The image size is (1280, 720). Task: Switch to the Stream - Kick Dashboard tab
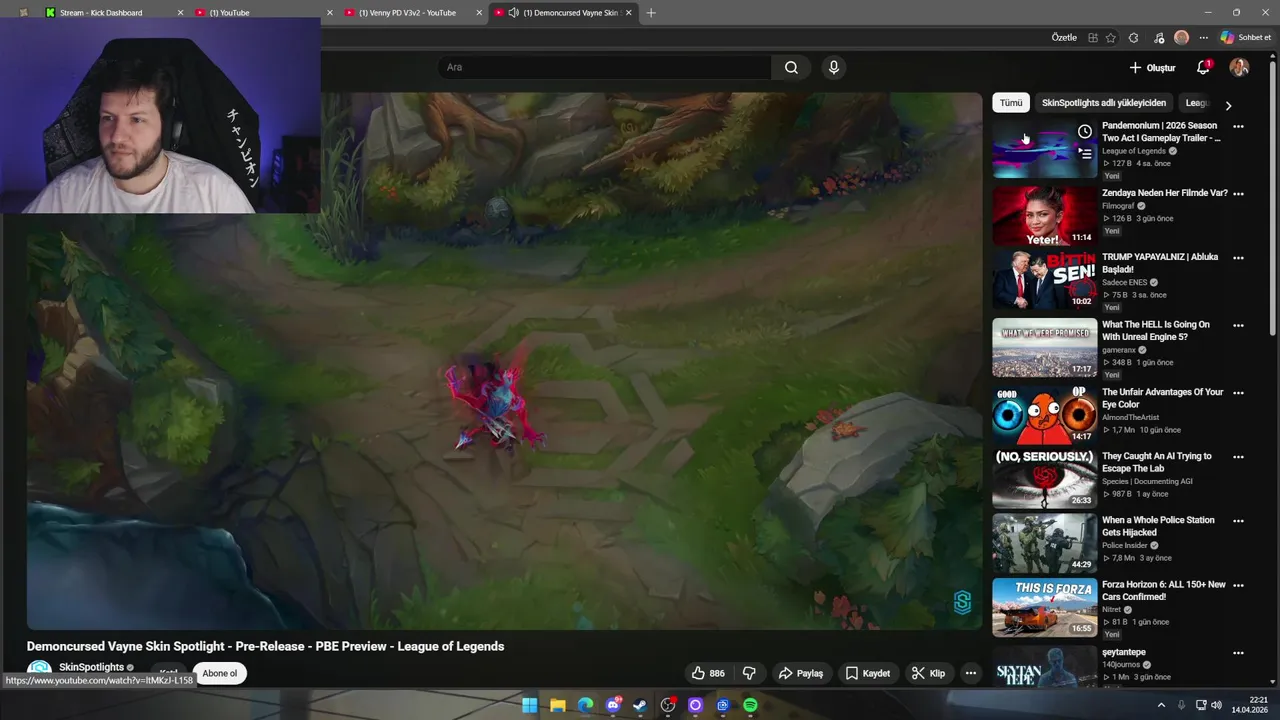click(x=111, y=13)
